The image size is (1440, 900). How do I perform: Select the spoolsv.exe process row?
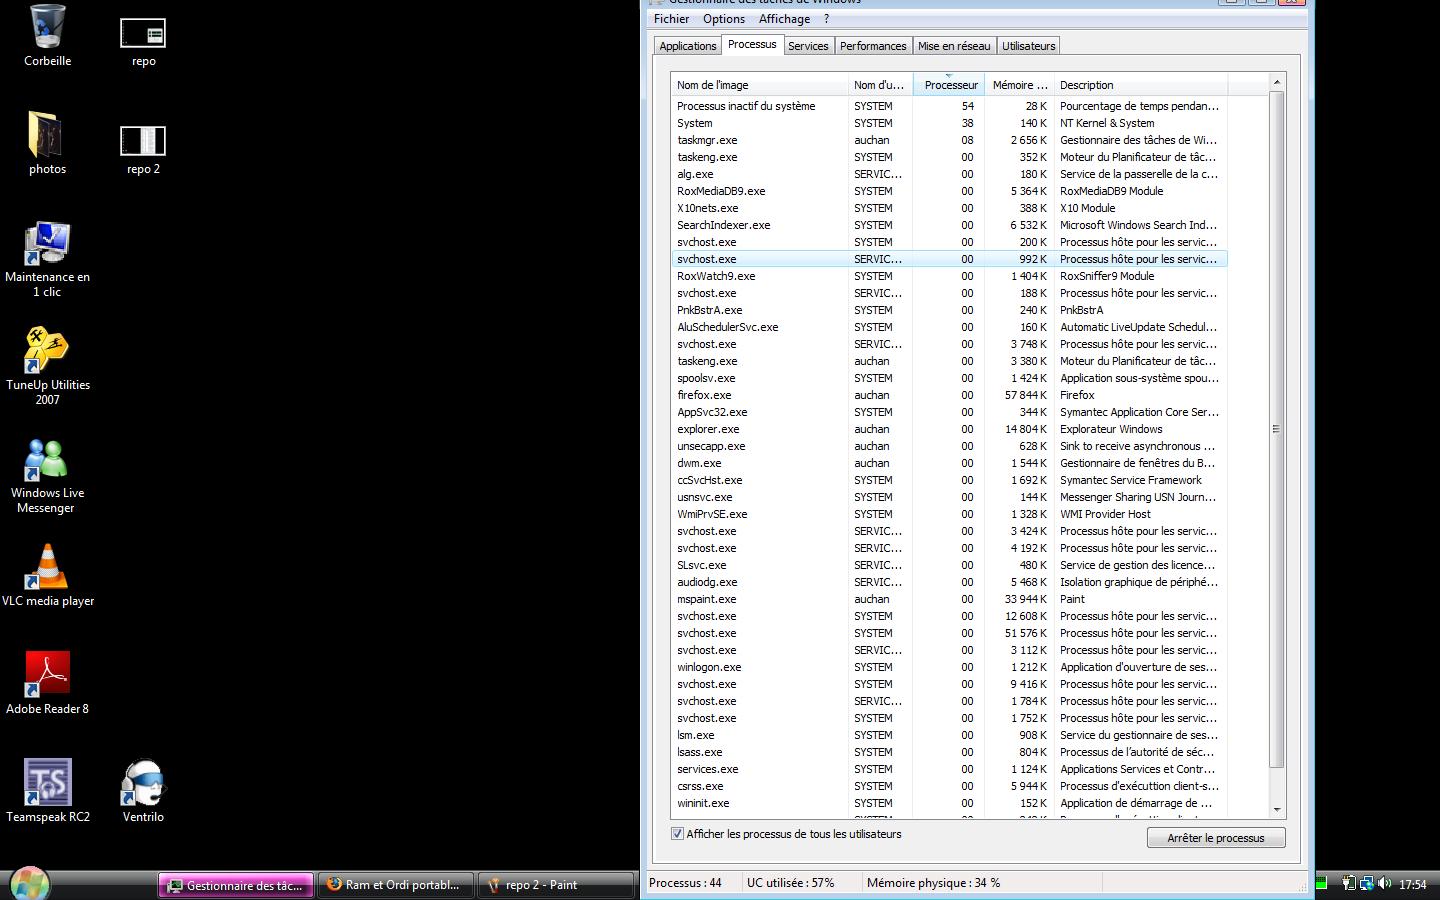point(949,378)
